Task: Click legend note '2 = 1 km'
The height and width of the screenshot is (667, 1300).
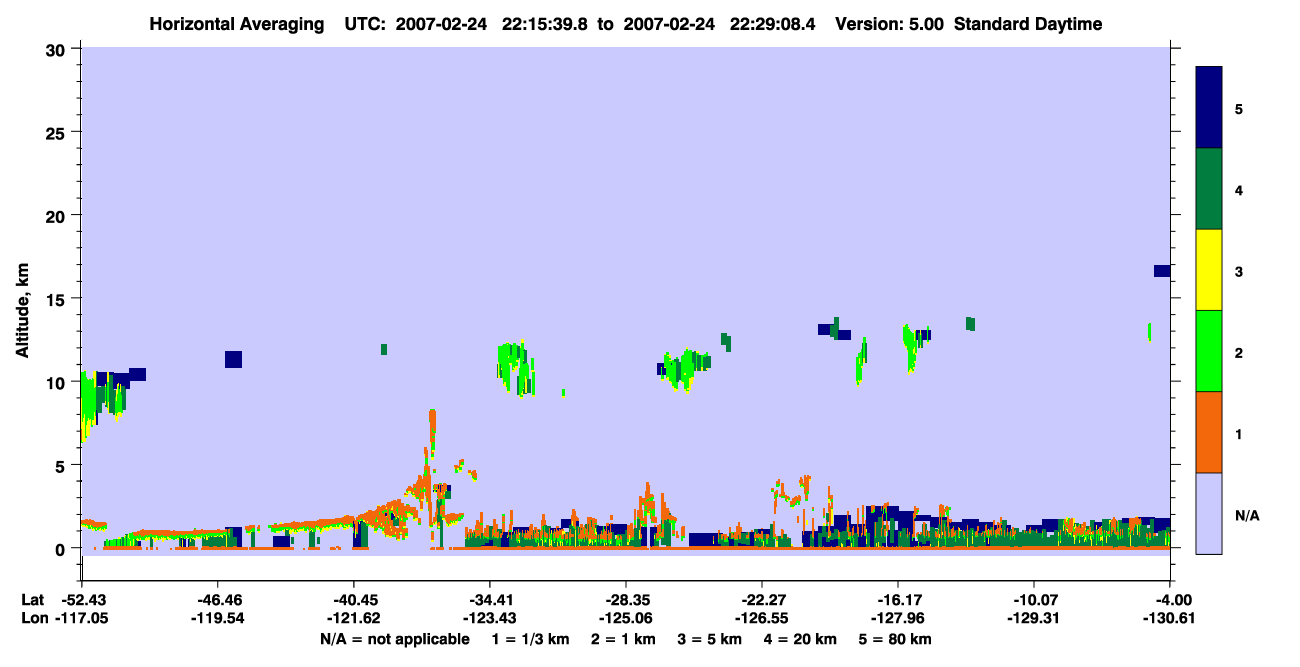Action: 625,639
